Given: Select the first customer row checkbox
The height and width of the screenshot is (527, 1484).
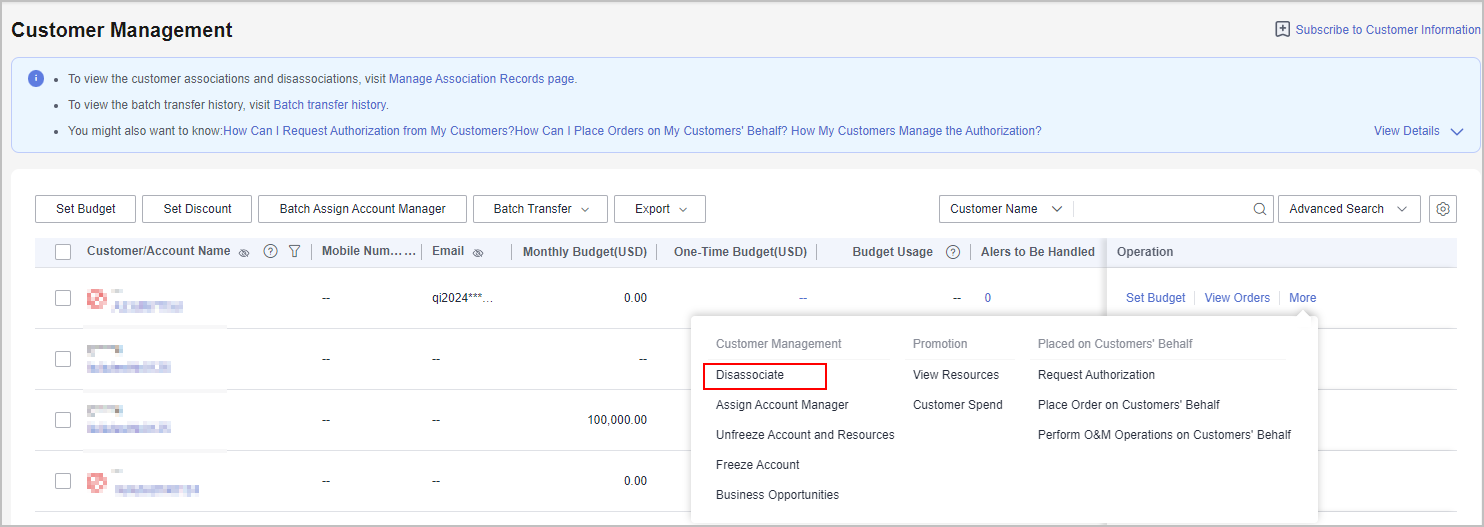Looking at the screenshot, I should (63, 298).
